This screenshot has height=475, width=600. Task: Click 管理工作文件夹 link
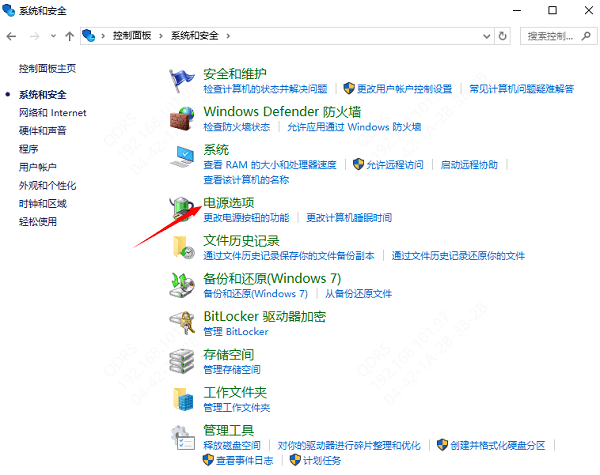236,407
